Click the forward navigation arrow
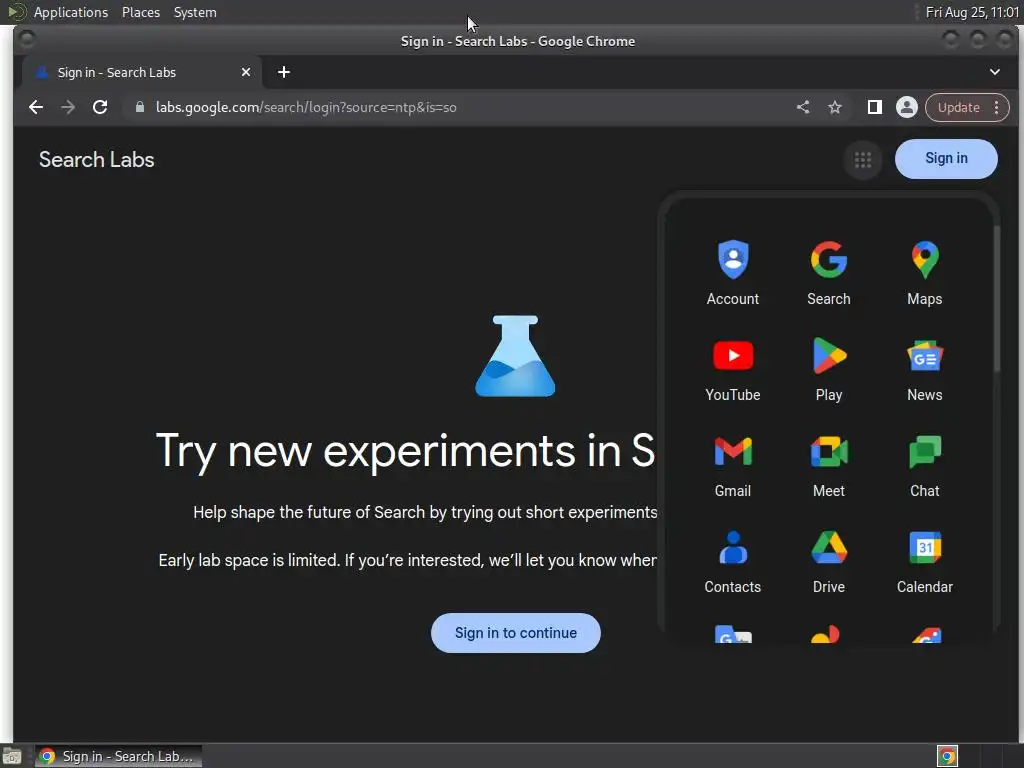This screenshot has width=1024, height=768. pos(68,107)
